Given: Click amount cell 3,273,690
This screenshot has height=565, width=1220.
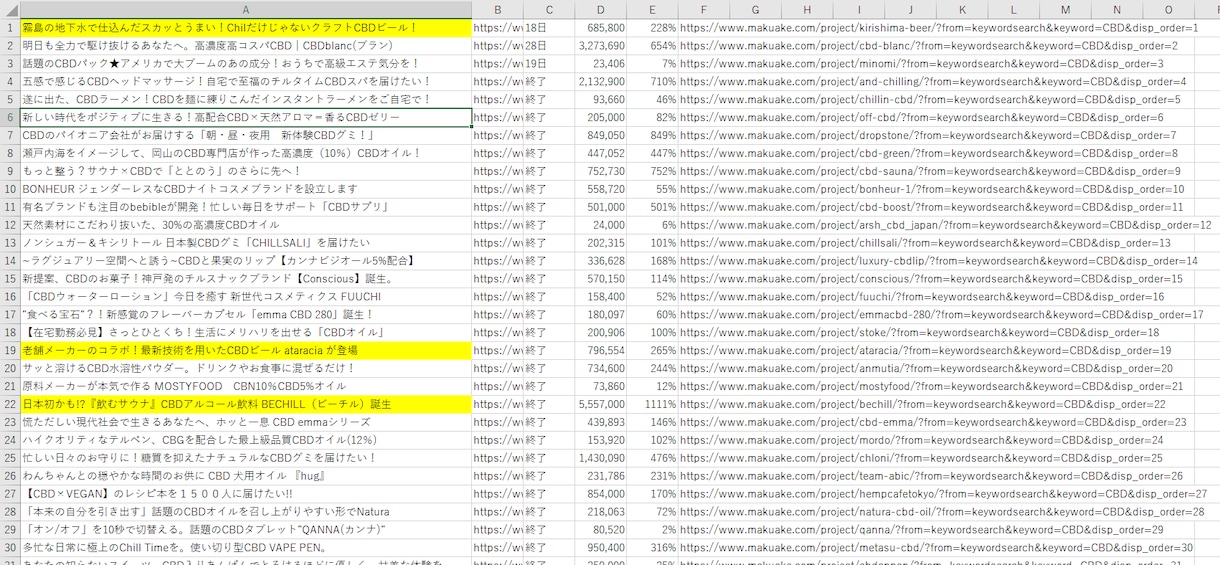Looking at the screenshot, I should 600,46.
